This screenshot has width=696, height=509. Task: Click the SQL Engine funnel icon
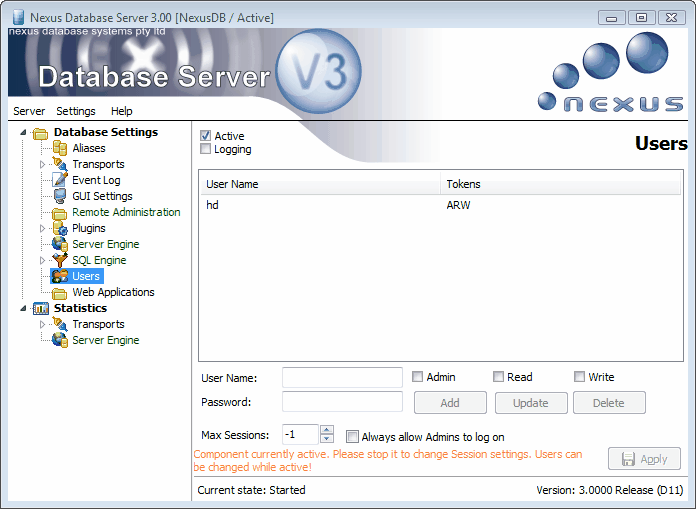(x=60, y=260)
